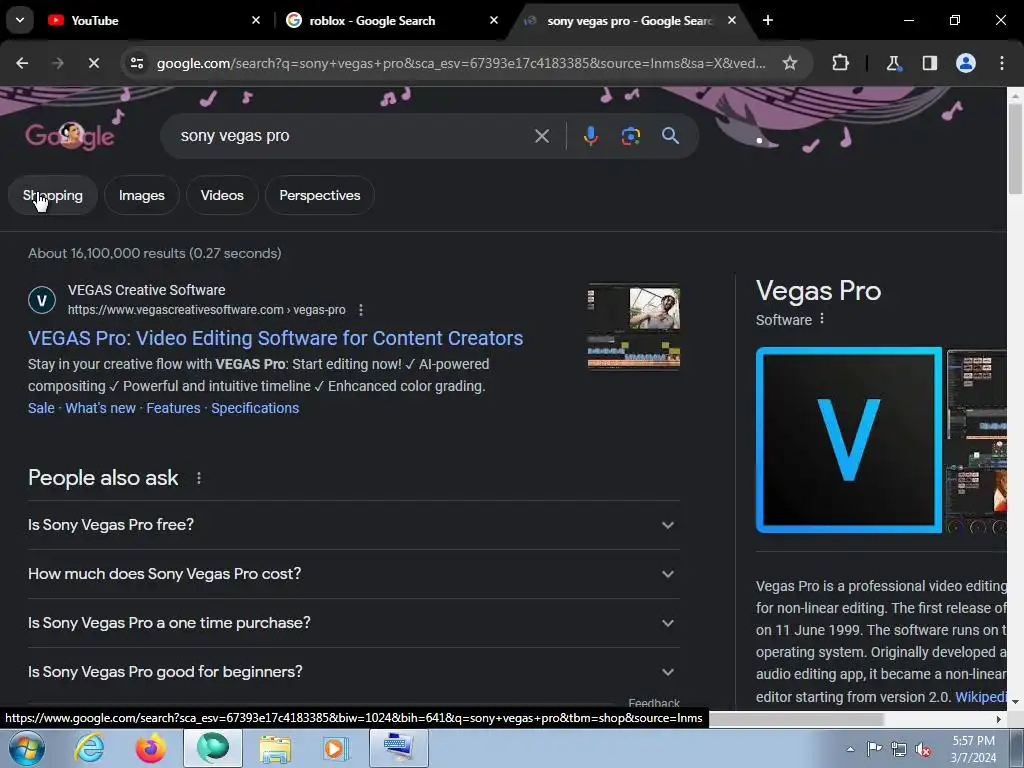
Task: Open the clock showing 5:57 PM
Action: pyautogui.click(x=973, y=749)
